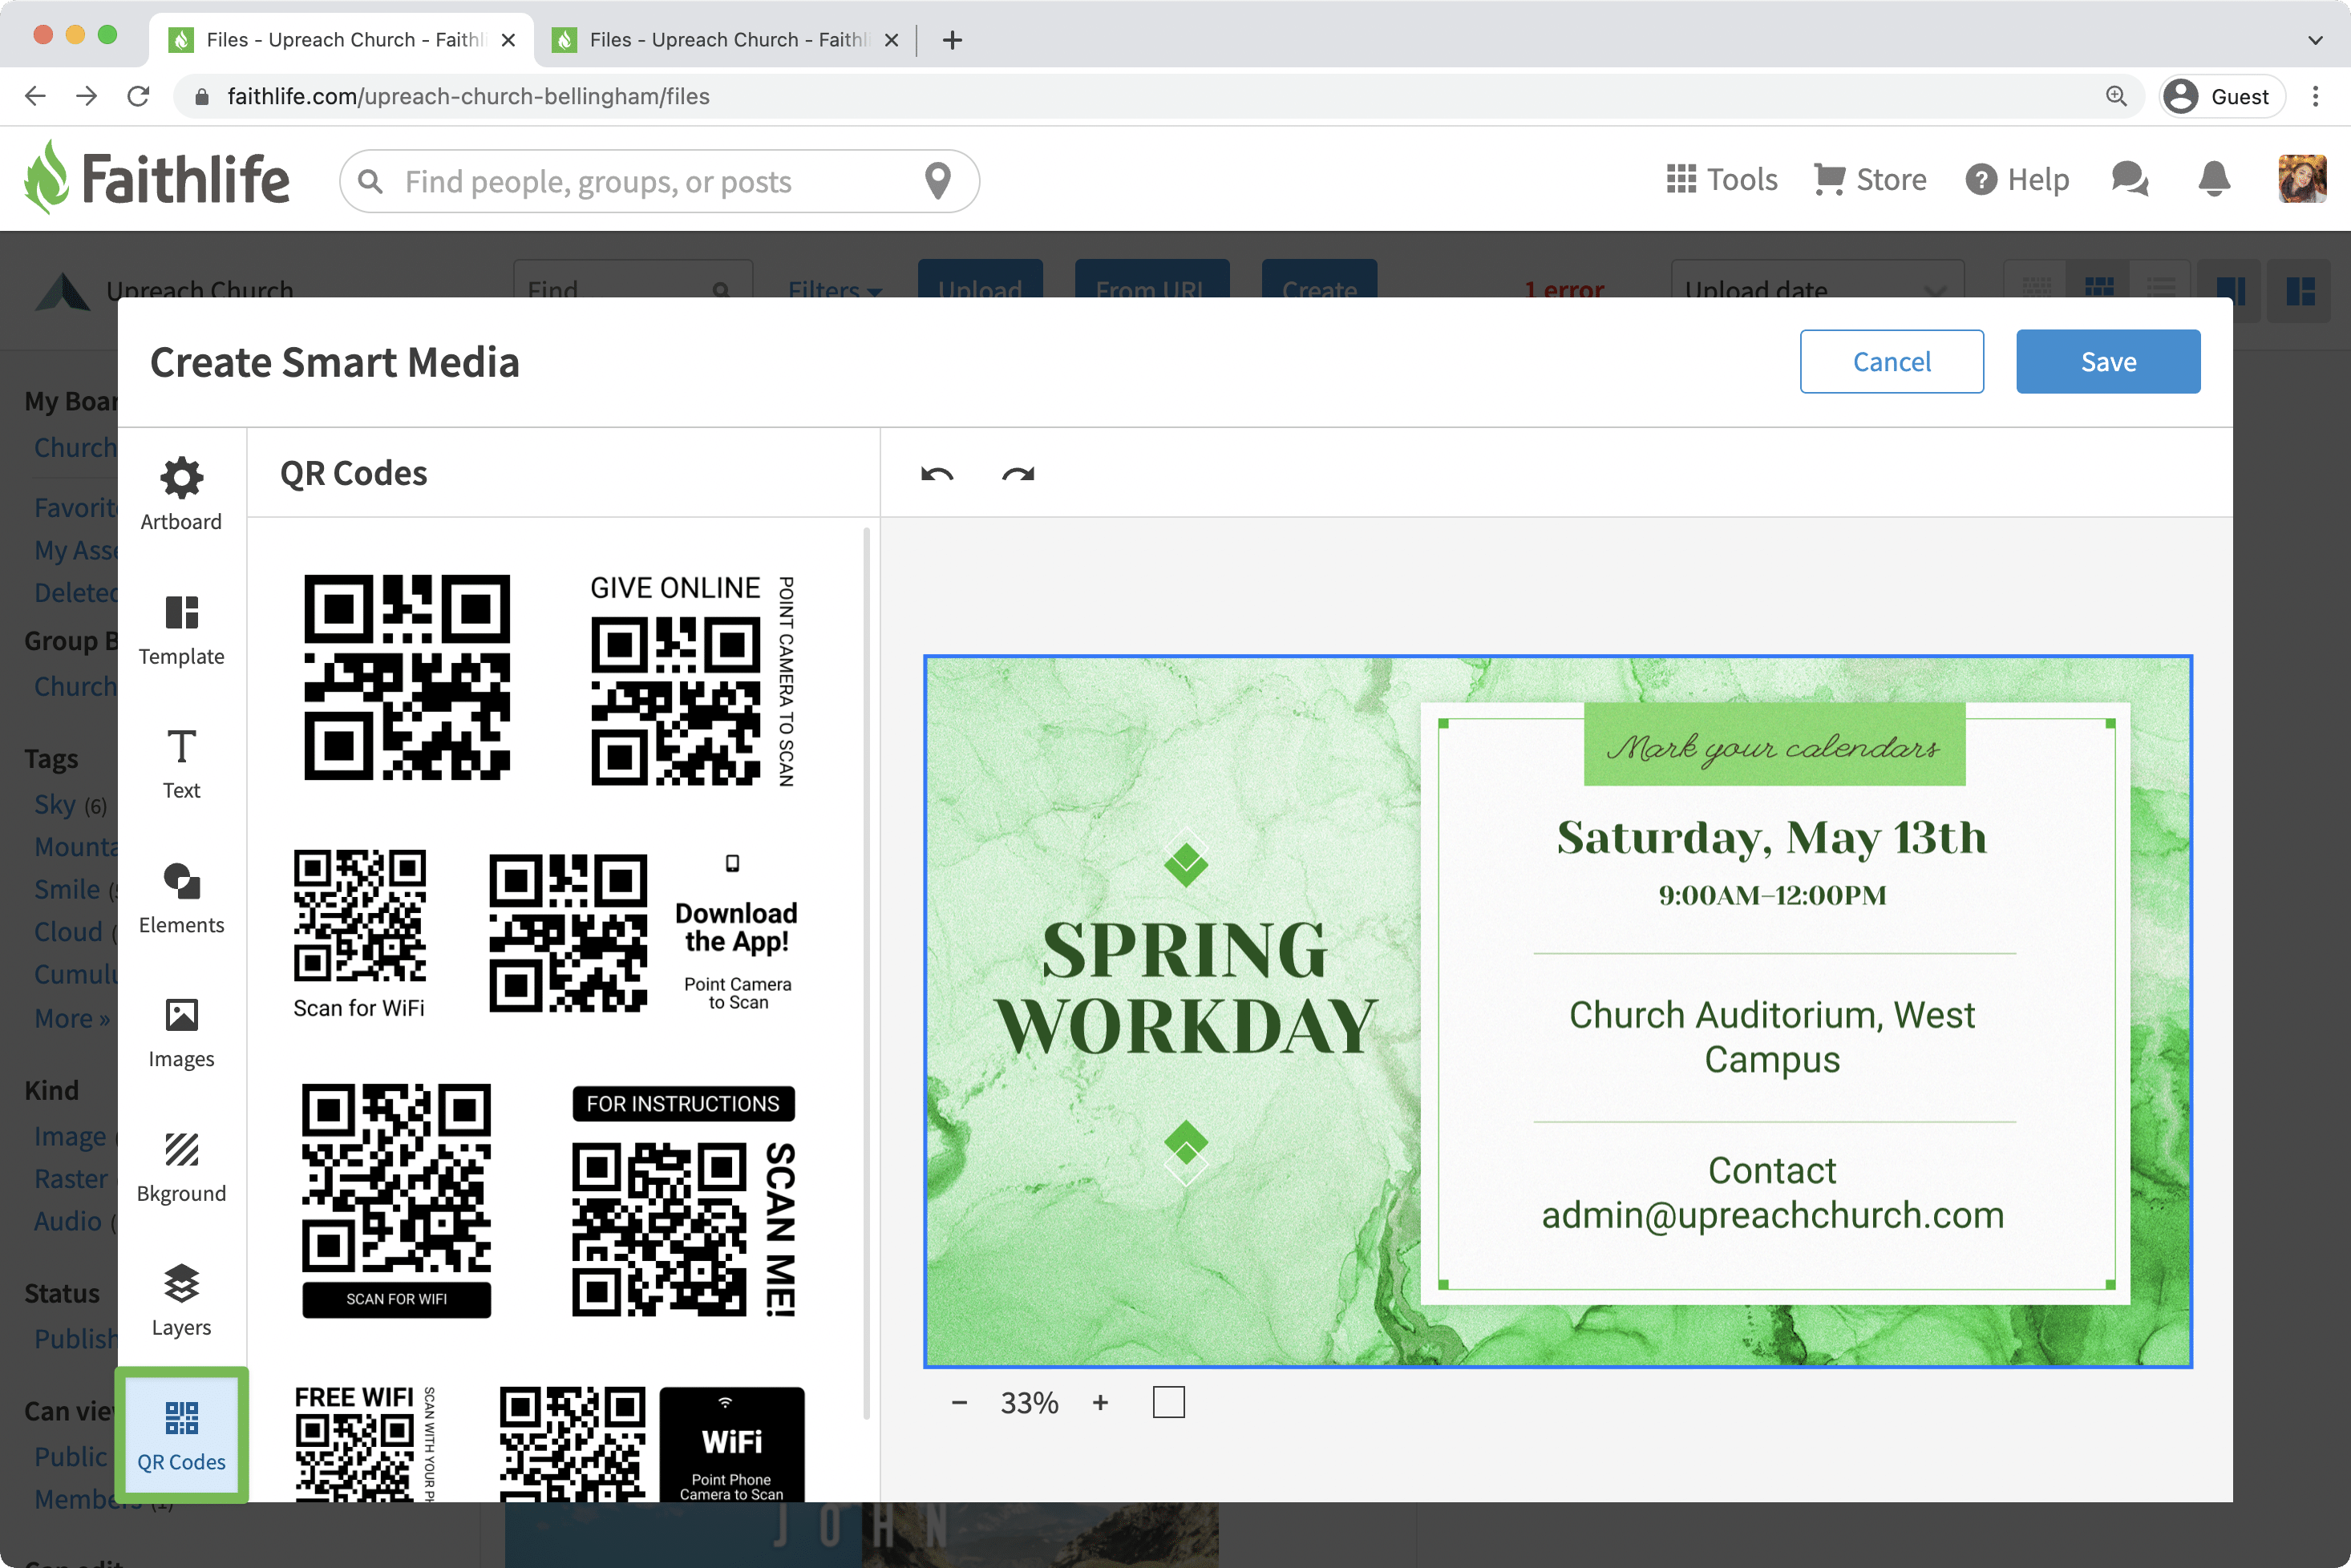Open the messages chat icon
This screenshot has width=2351, height=1568.
(x=2129, y=179)
